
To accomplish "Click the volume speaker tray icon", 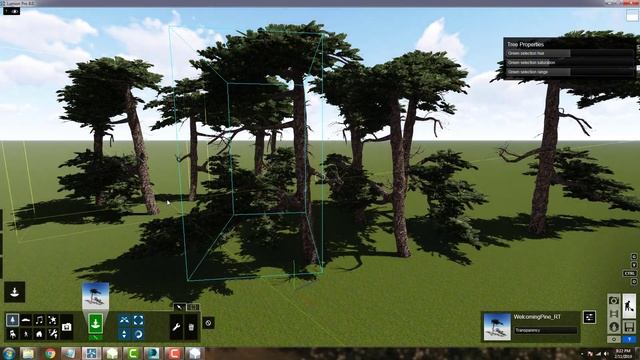I will 606,354.
